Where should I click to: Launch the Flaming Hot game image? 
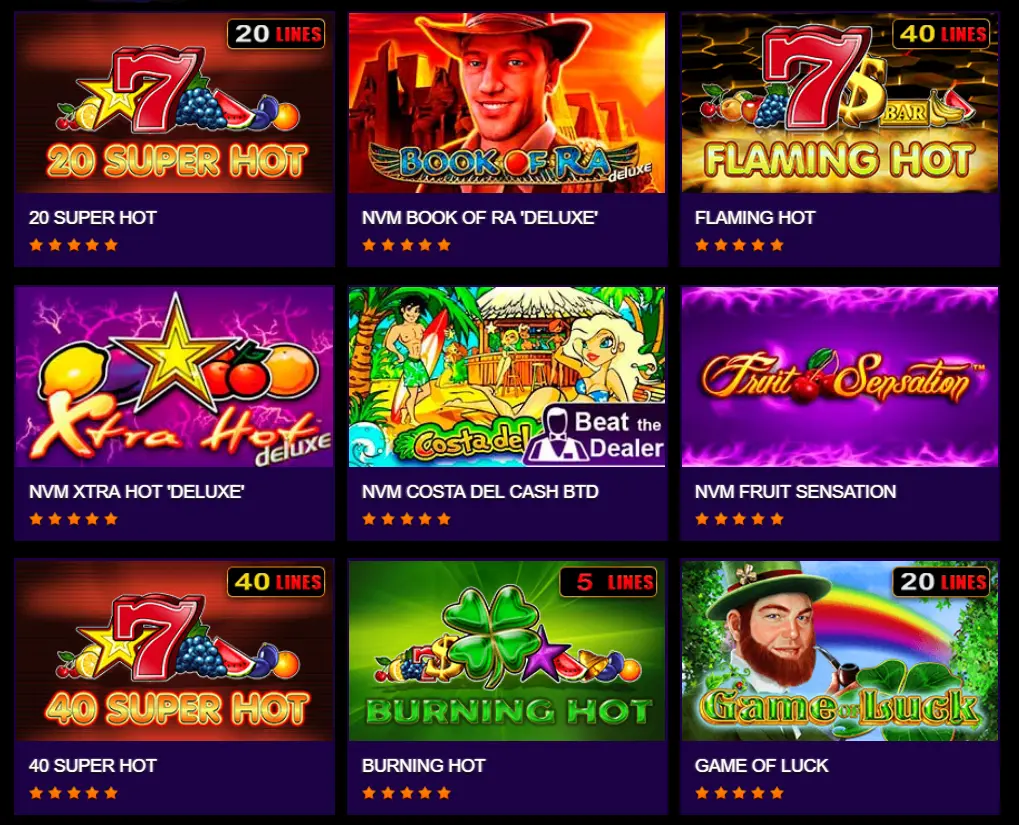click(840, 103)
